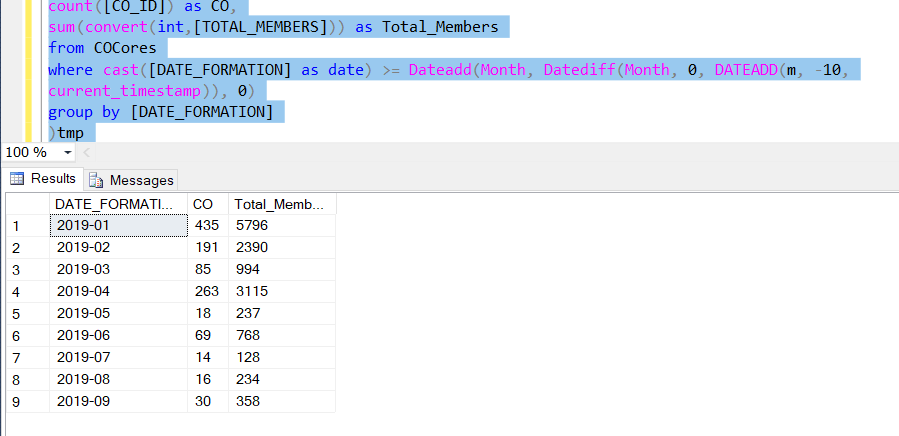
Task: Click Total_Members value 358
Action: (x=282, y=401)
